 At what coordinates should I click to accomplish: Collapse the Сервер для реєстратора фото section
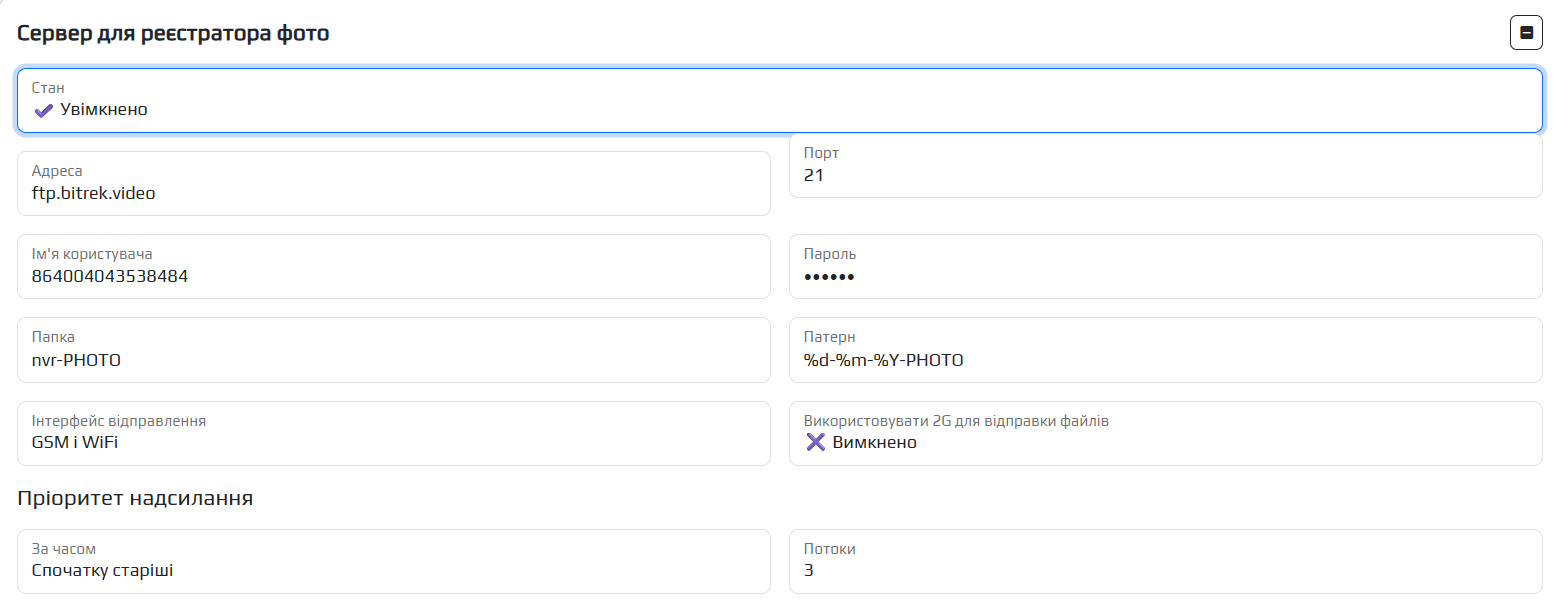pos(1526,33)
